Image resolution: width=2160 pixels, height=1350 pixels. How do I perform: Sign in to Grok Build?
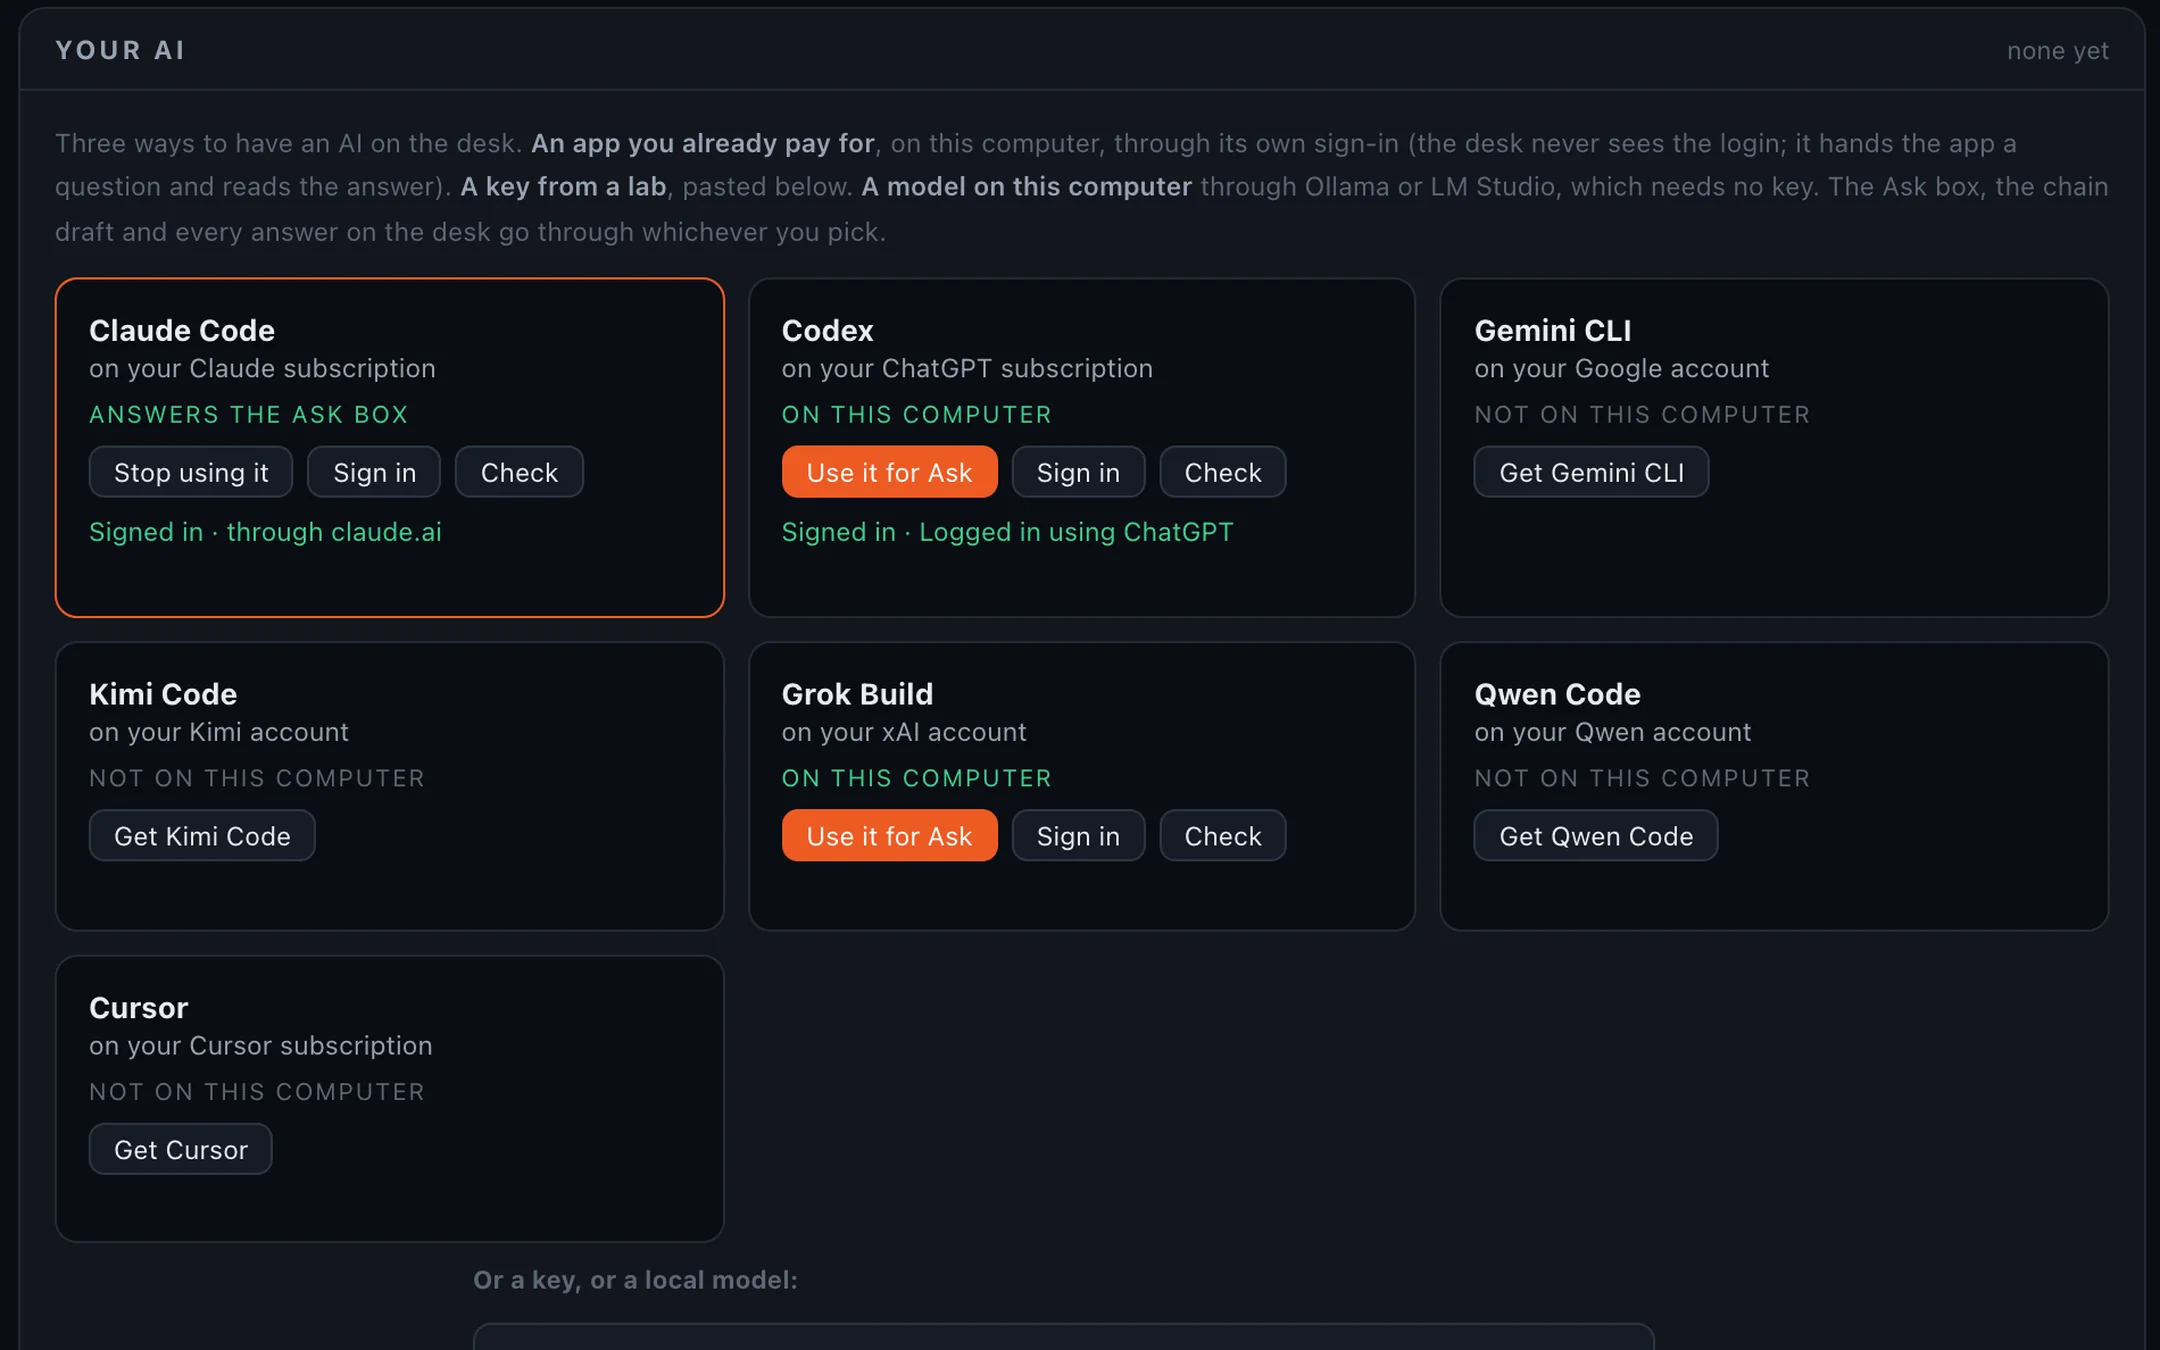pyautogui.click(x=1078, y=836)
